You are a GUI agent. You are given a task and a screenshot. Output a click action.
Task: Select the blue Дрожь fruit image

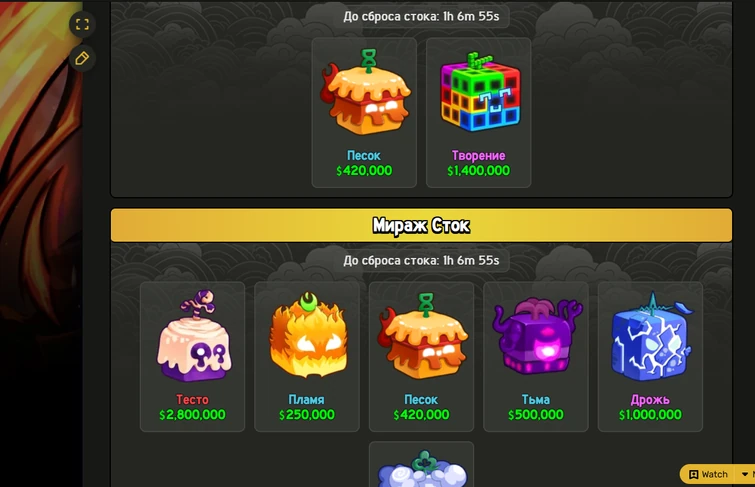651,336
